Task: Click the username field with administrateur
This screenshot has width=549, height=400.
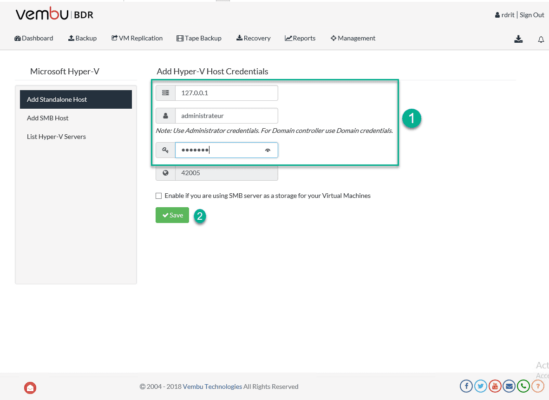Action: coord(227,116)
